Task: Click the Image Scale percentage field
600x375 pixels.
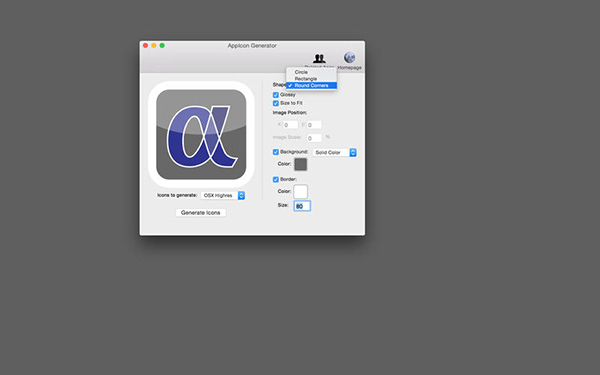Action: (314, 138)
